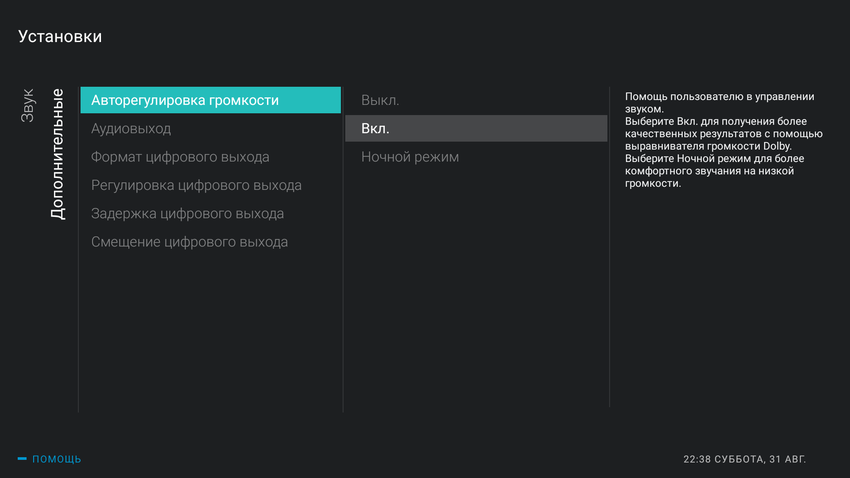Click the 22:38 clock time
850x478 pixels.
coord(696,460)
